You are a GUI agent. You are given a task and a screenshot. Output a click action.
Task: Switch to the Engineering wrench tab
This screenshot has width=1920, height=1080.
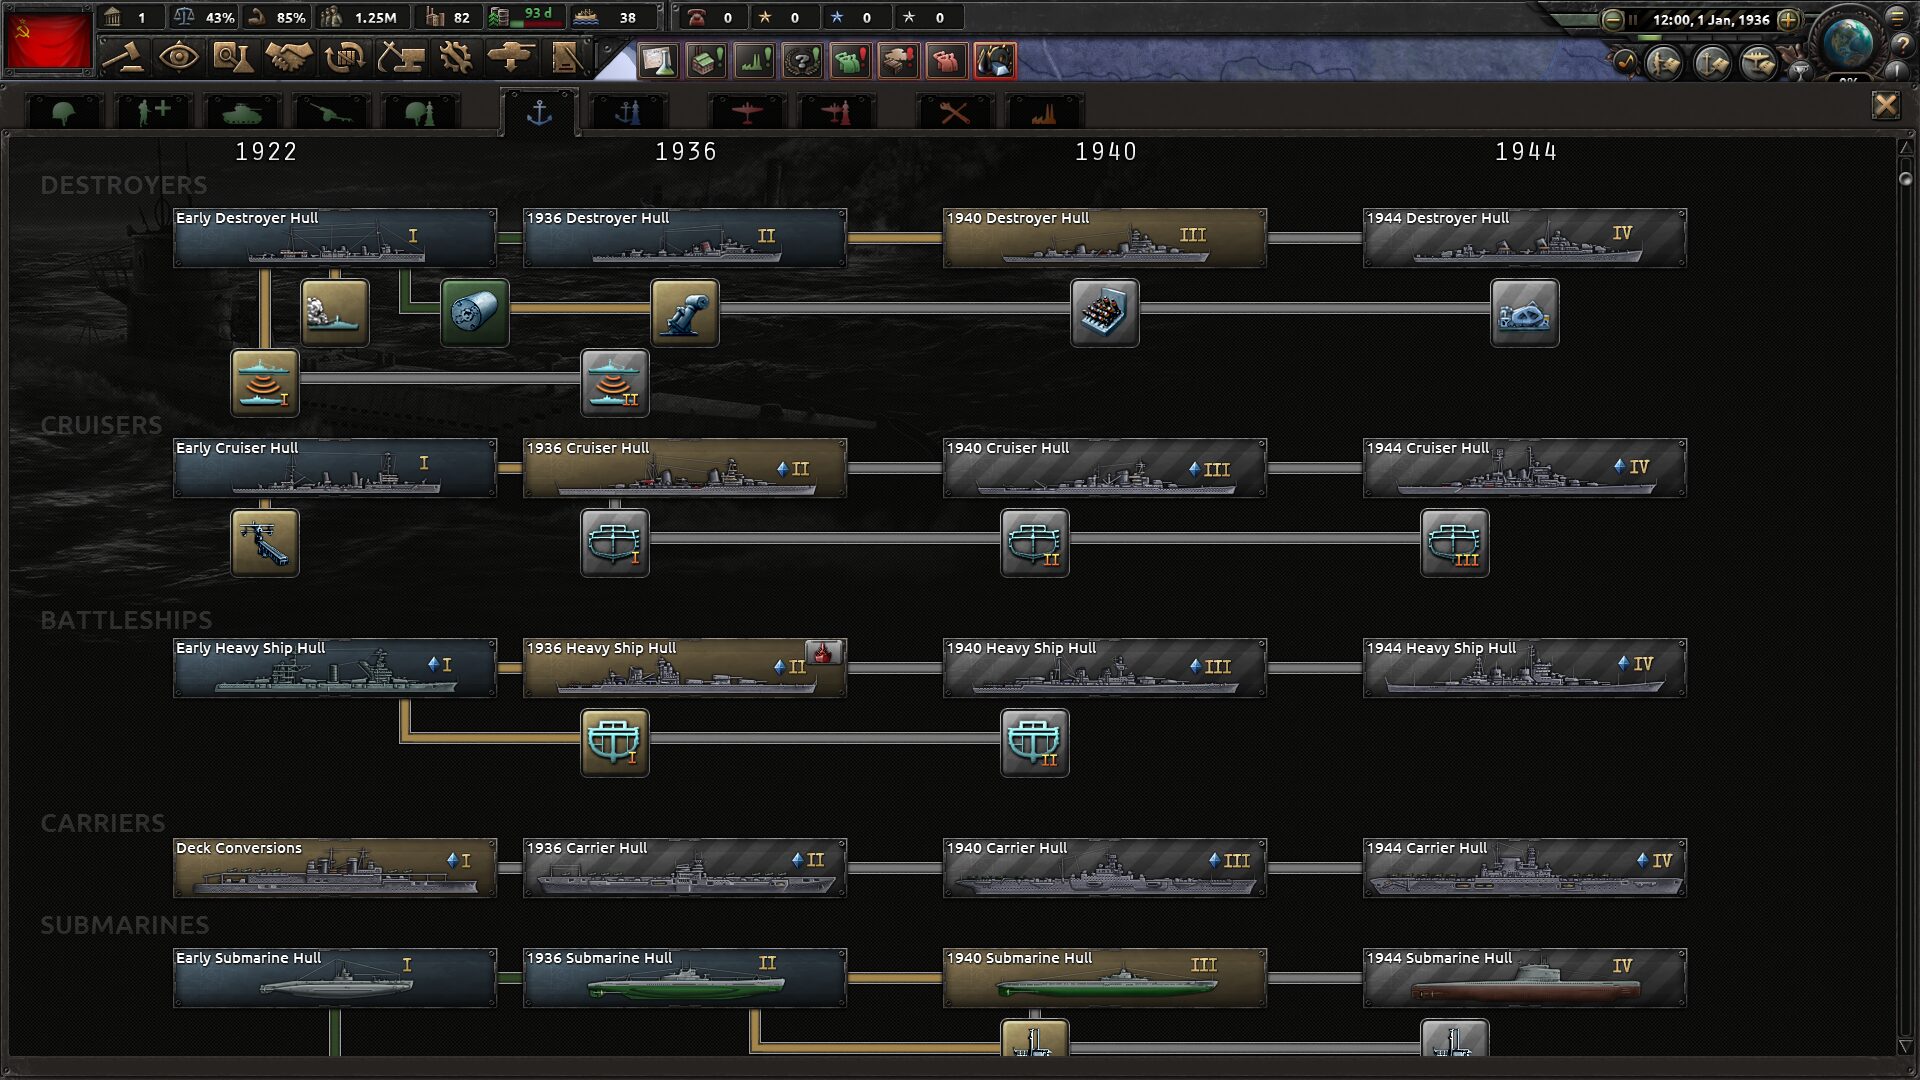[955, 112]
